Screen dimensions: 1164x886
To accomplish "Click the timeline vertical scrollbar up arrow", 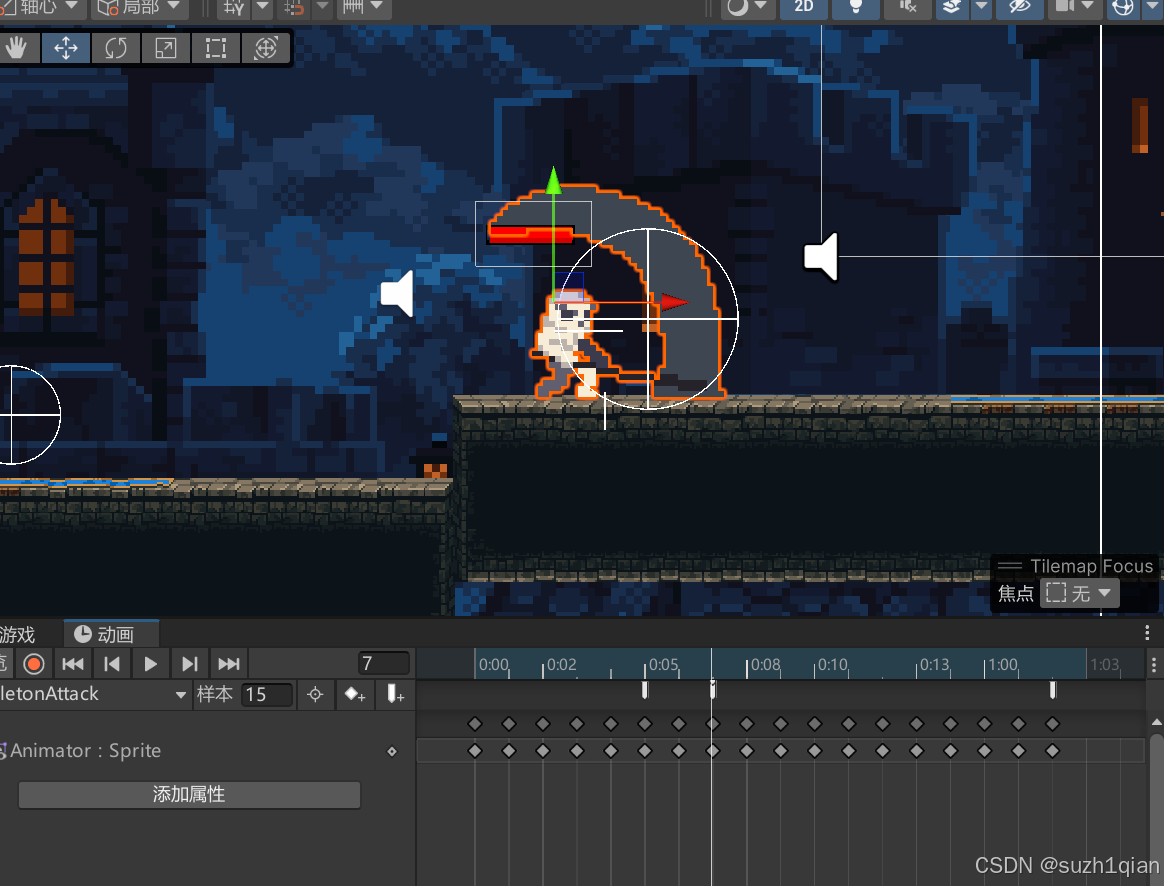I will (x=1157, y=722).
